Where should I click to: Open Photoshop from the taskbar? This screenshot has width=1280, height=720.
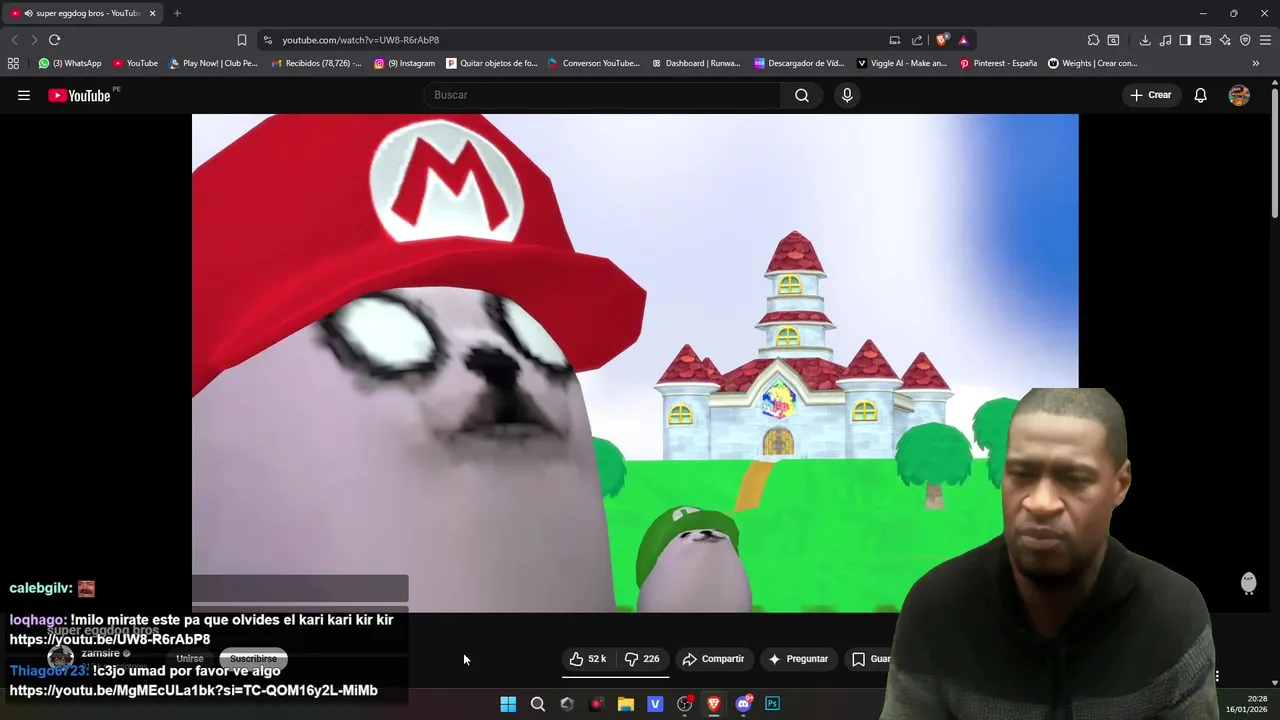(x=772, y=704)
